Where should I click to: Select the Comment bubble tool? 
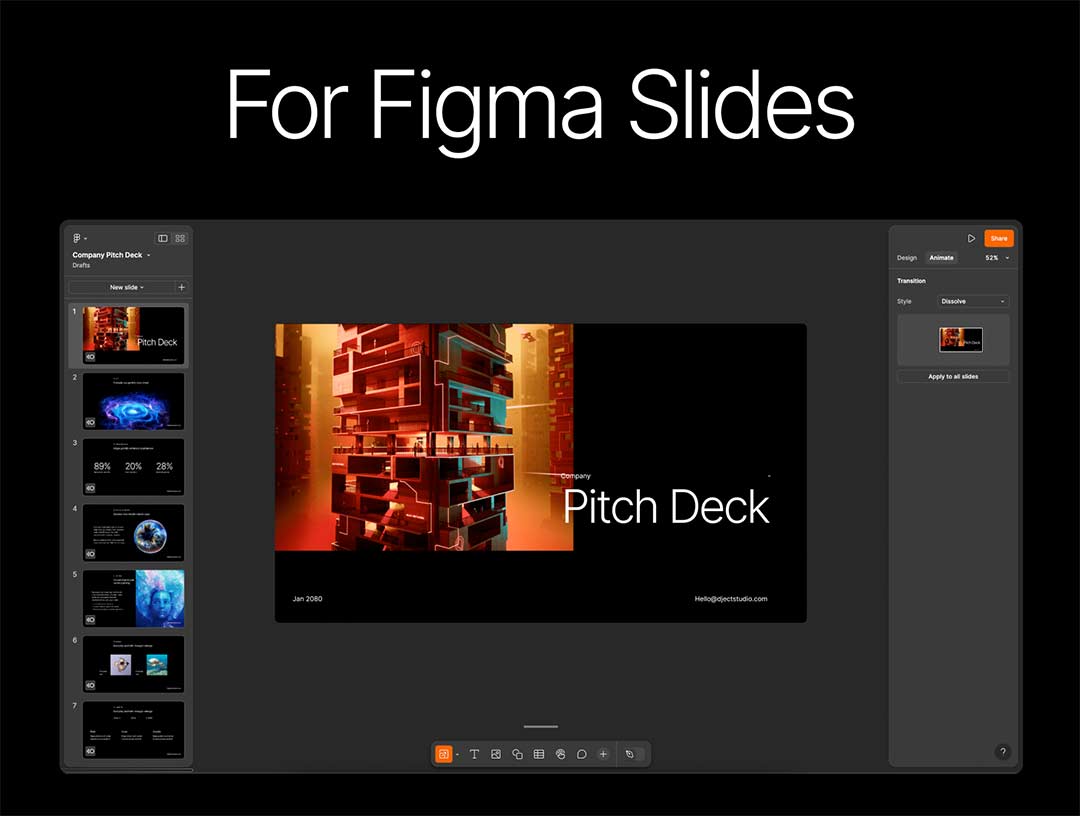[581, 754]
